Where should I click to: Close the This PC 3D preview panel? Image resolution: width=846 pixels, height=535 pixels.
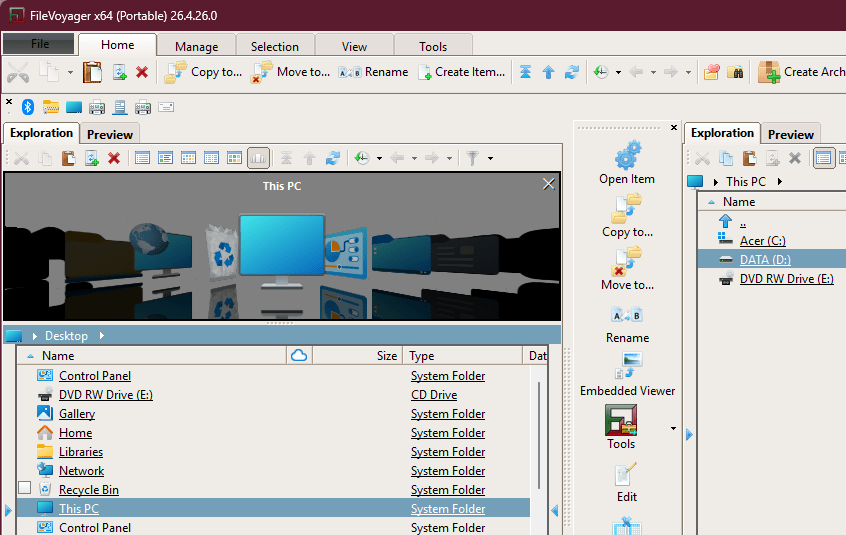pos(548,184)
